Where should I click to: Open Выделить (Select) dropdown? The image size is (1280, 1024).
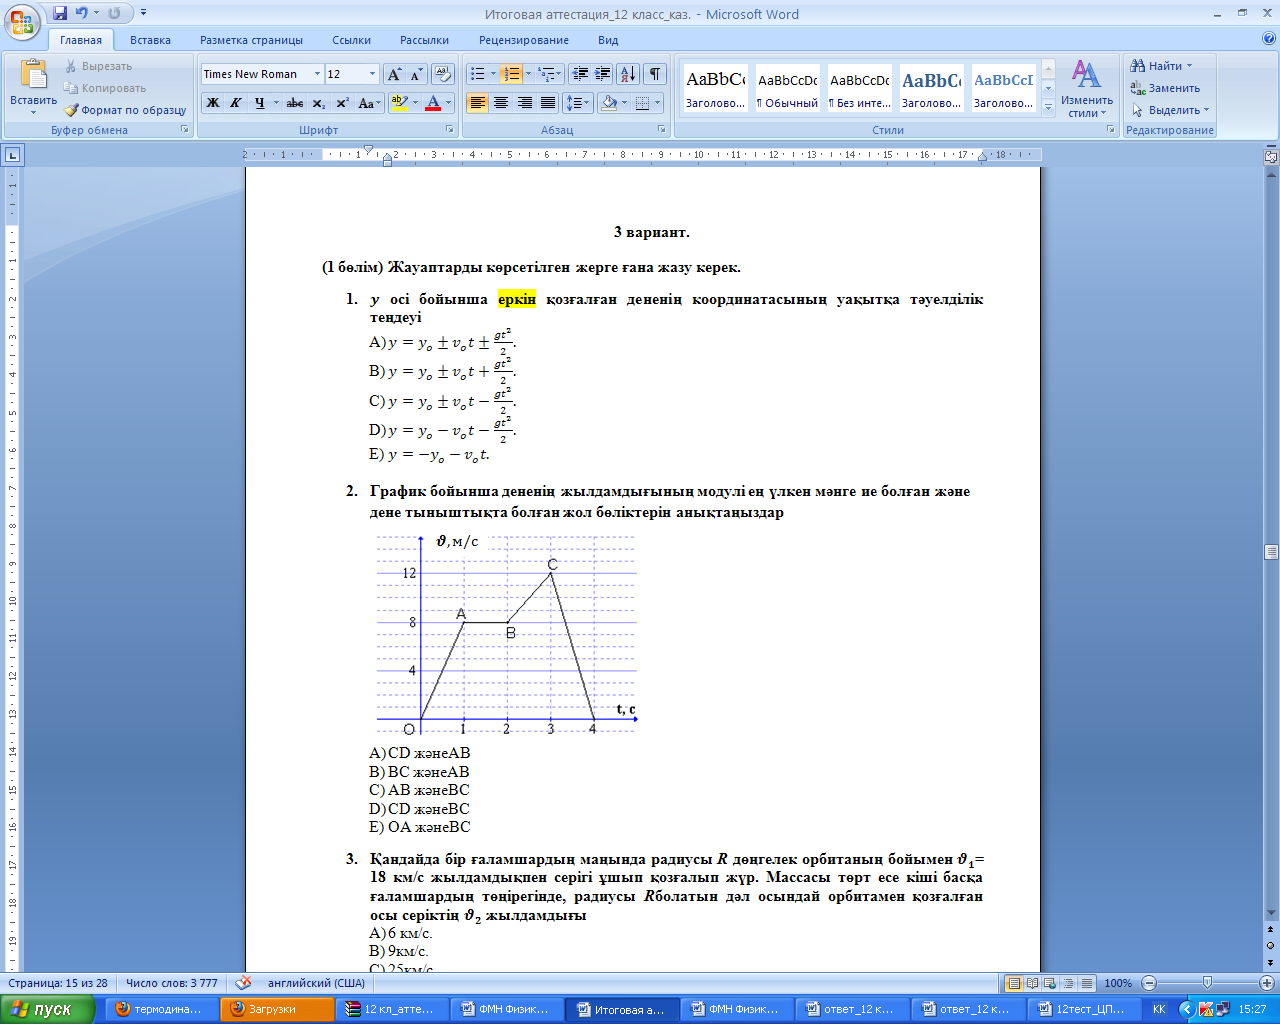pyautogui.click(x=1170, y=110)
